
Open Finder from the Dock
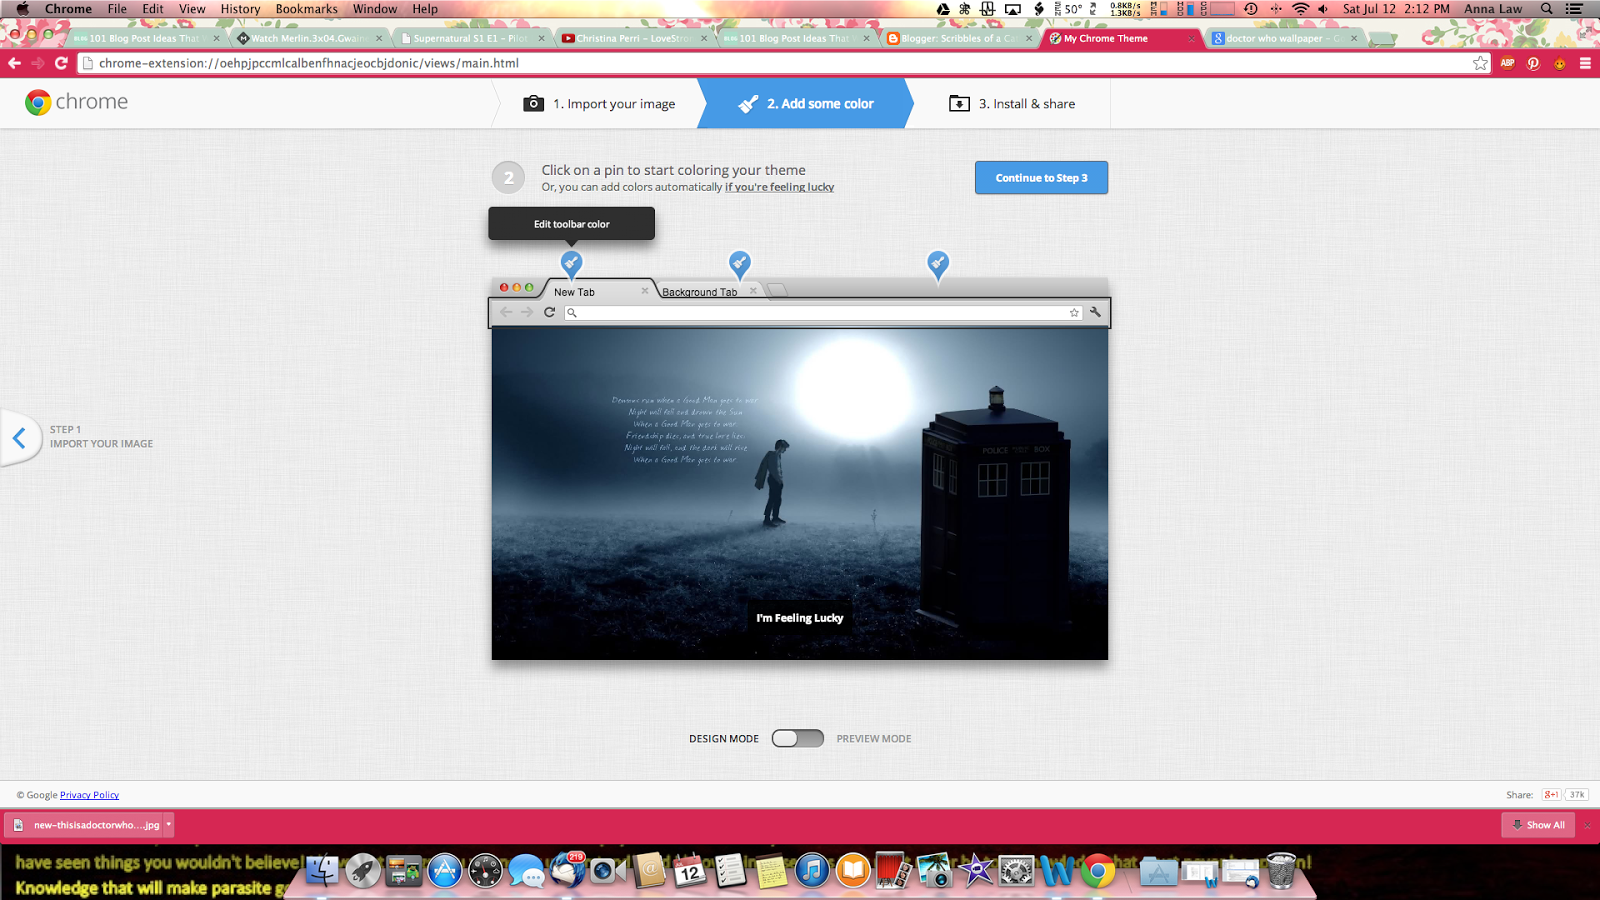click(323, 871)
